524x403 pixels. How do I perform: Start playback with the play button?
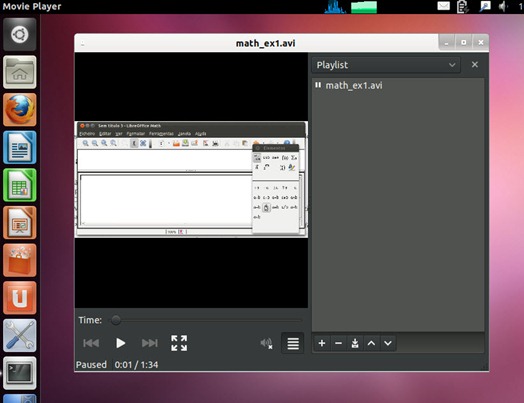(x=120, y=343)
